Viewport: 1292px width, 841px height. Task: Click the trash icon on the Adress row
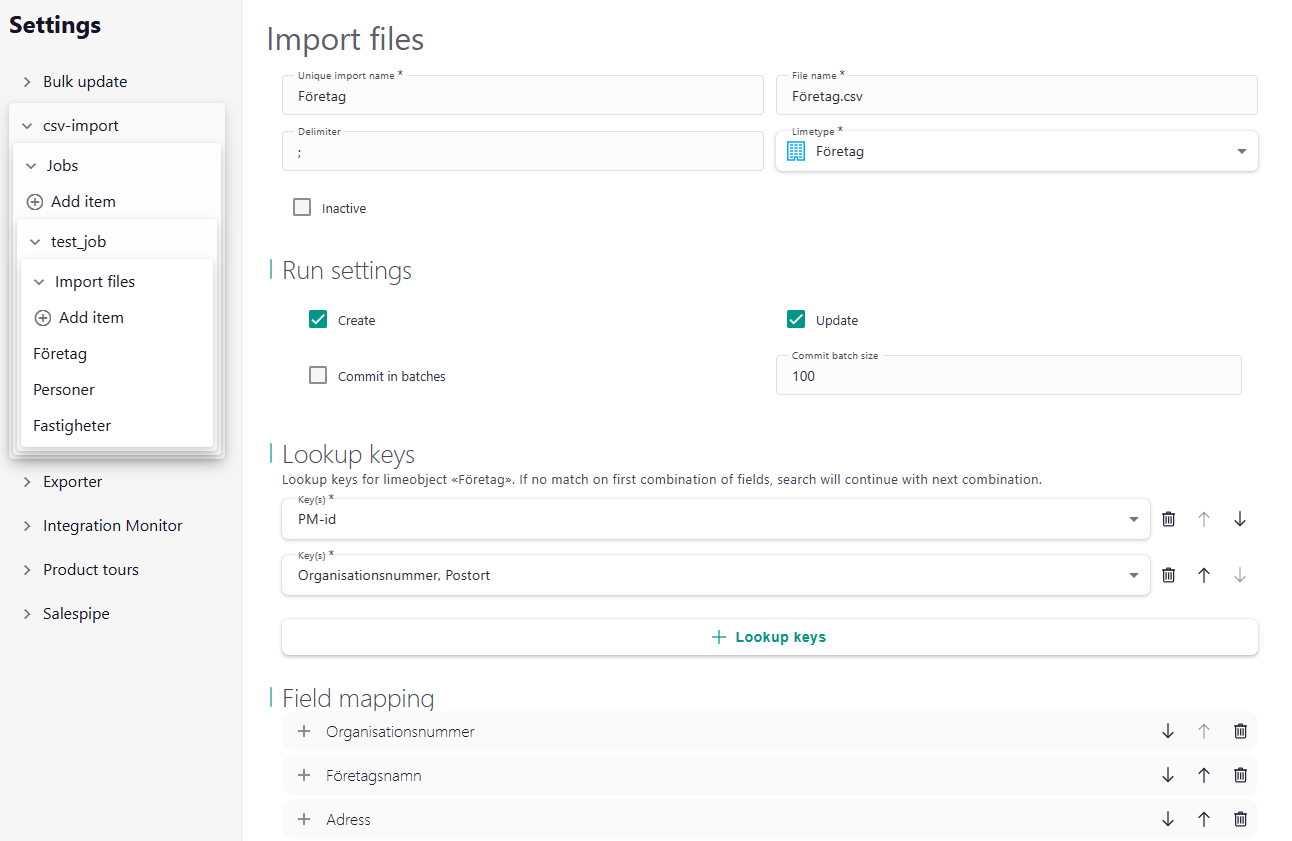[x=1240, y=818]
